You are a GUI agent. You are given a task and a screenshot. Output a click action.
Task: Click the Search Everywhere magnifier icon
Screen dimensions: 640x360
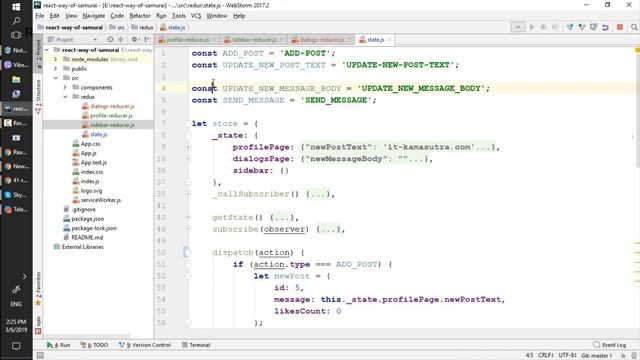[x=634, y=27]
